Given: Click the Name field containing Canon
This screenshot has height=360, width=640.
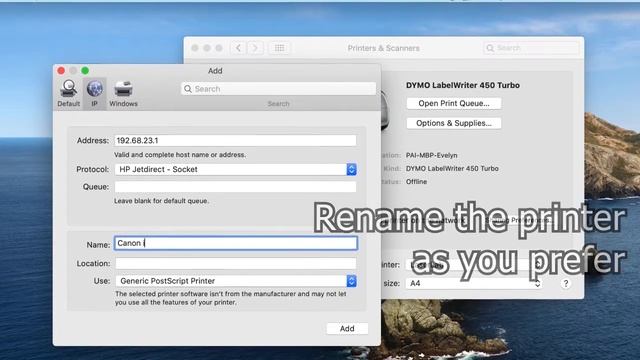Looking at the screenshot, I should pyautogui.click(x=236, y=243).
